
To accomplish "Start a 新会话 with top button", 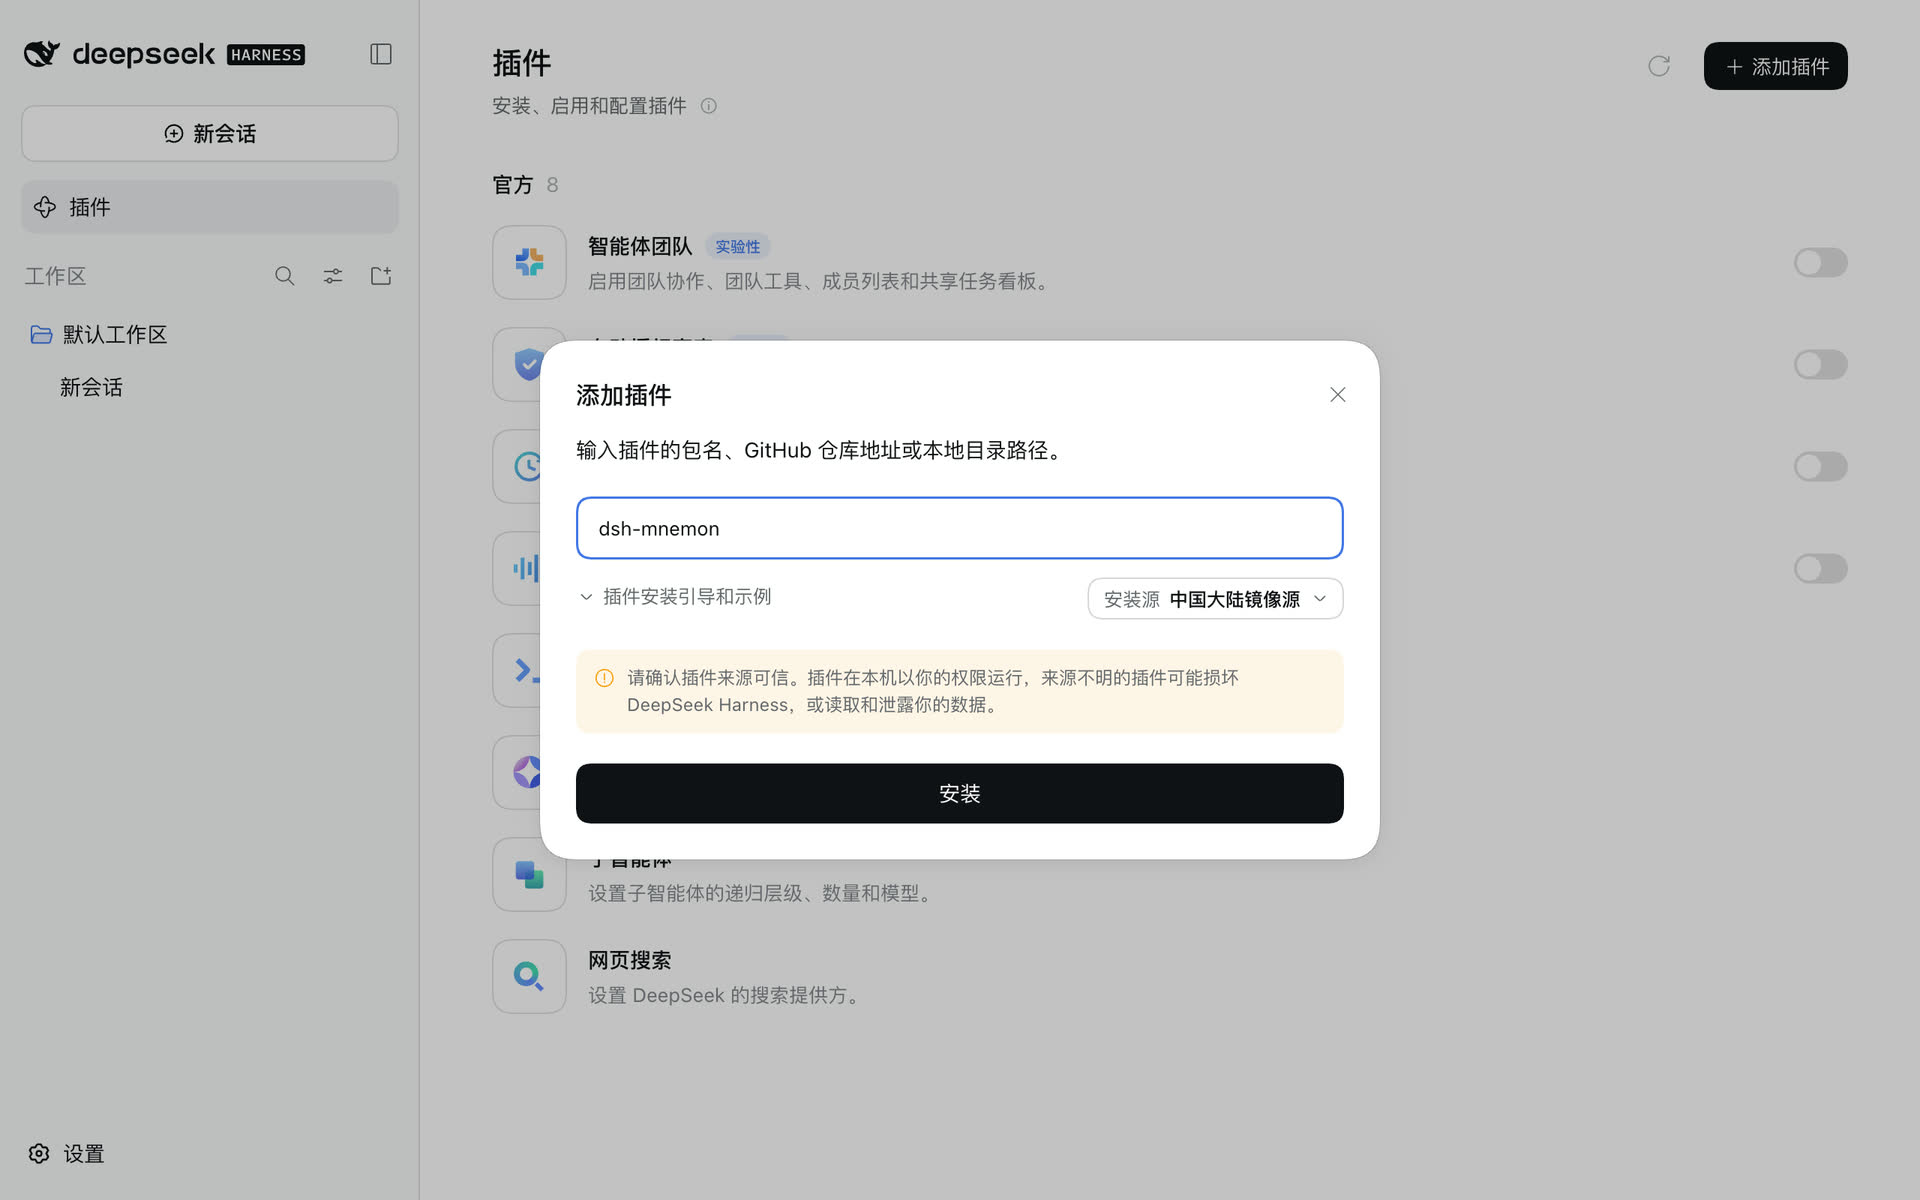I will [210, 134].
